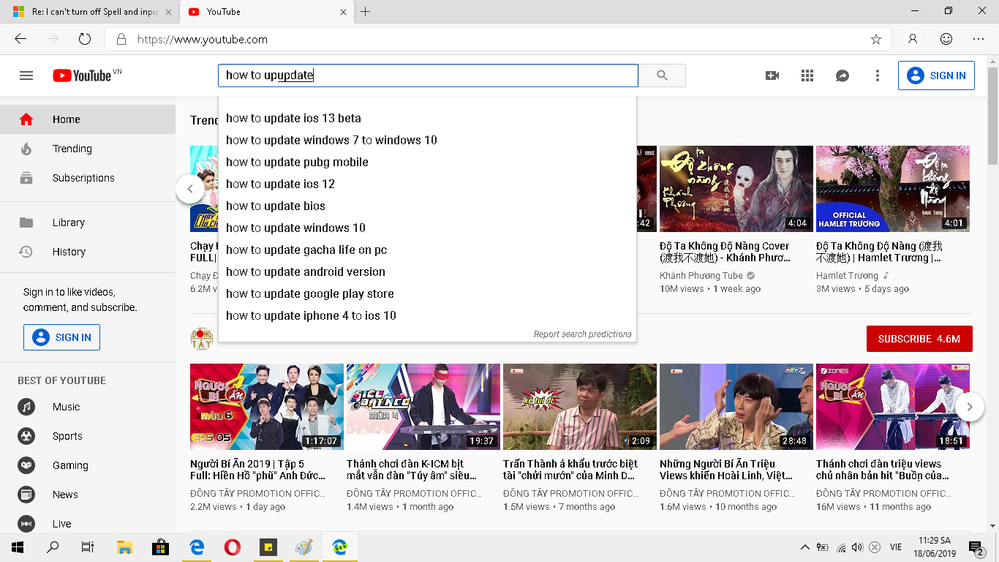Click the feedback smiley icon

pyautogui.click(x=946, y=39)
